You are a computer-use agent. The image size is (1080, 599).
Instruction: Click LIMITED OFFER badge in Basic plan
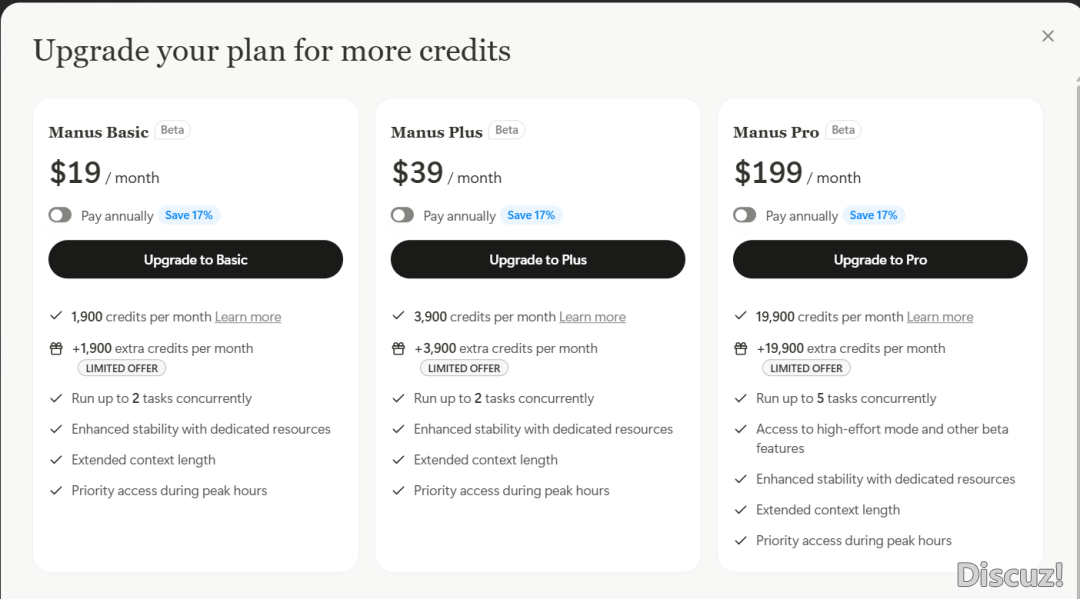[122, 368]
